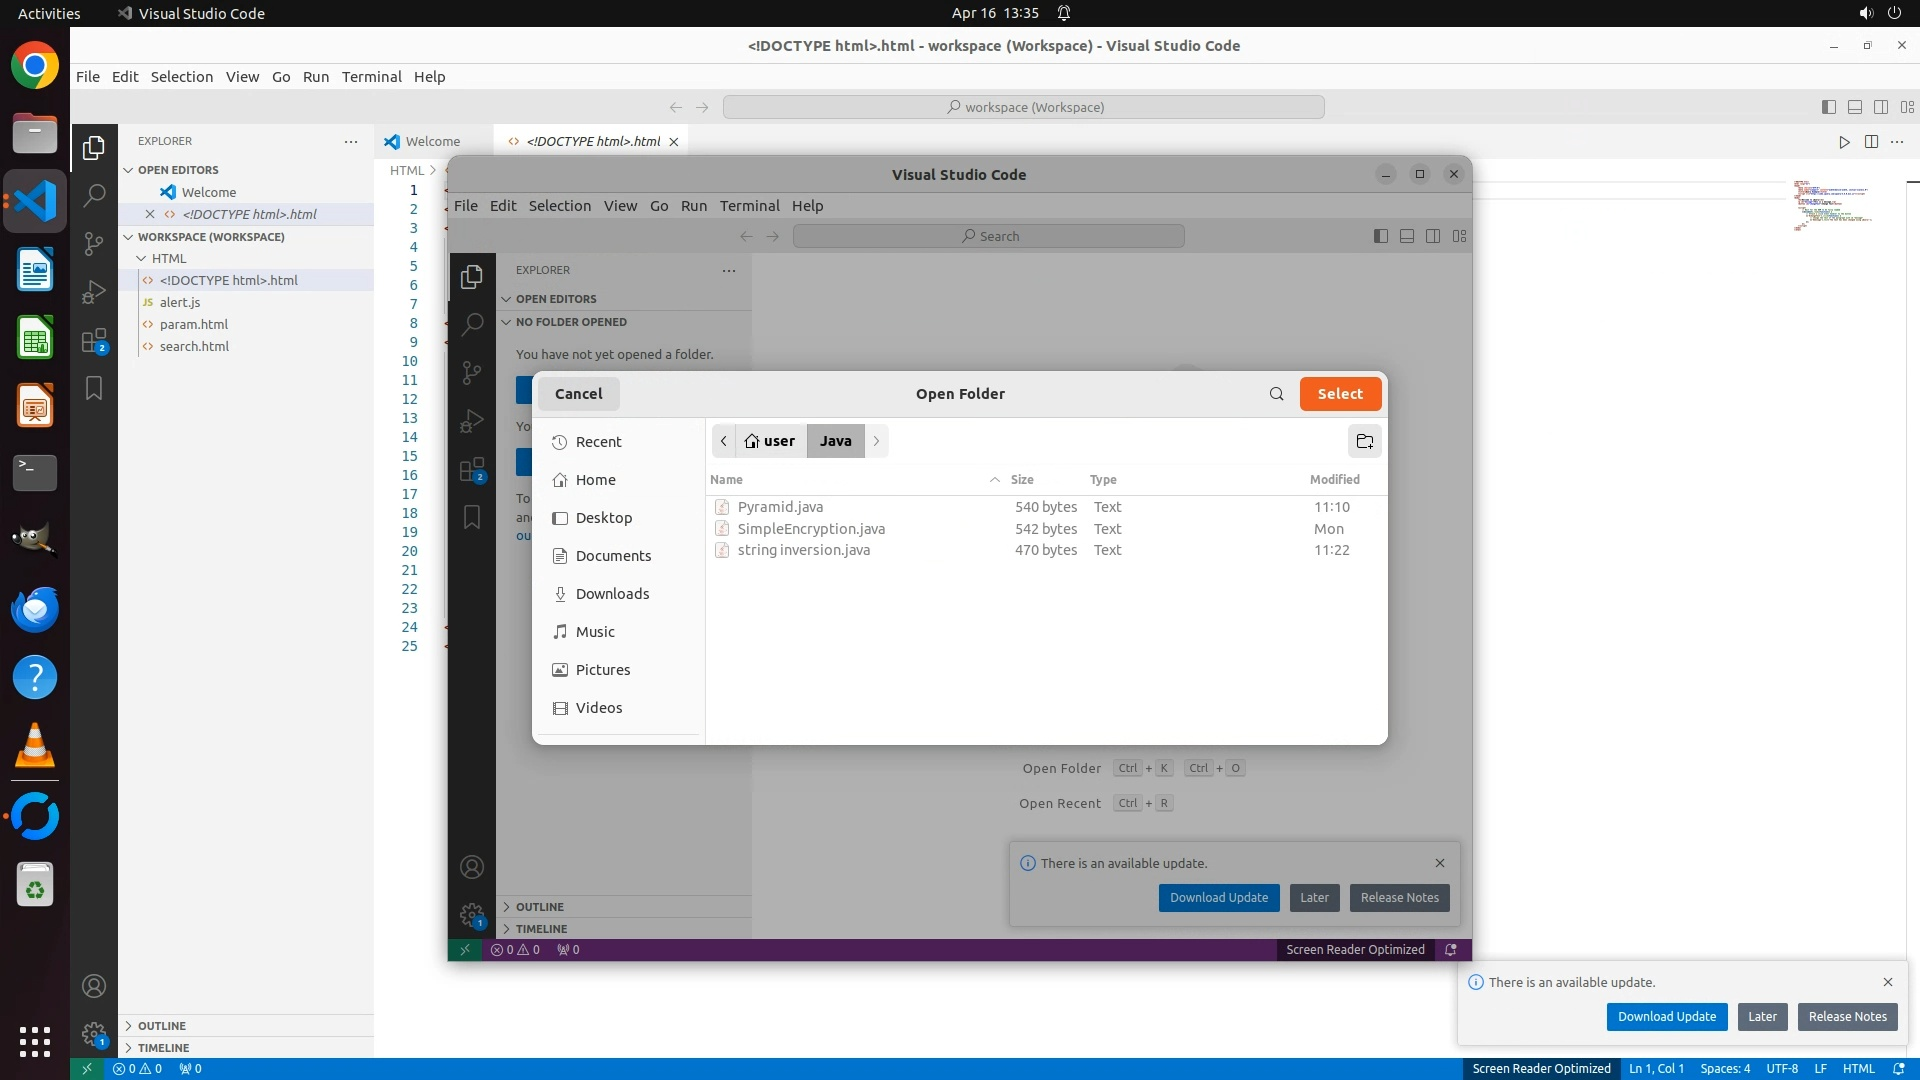Open Extensions view in main activity bar
Viewport: 1920px width, 1080px height.
94,341
